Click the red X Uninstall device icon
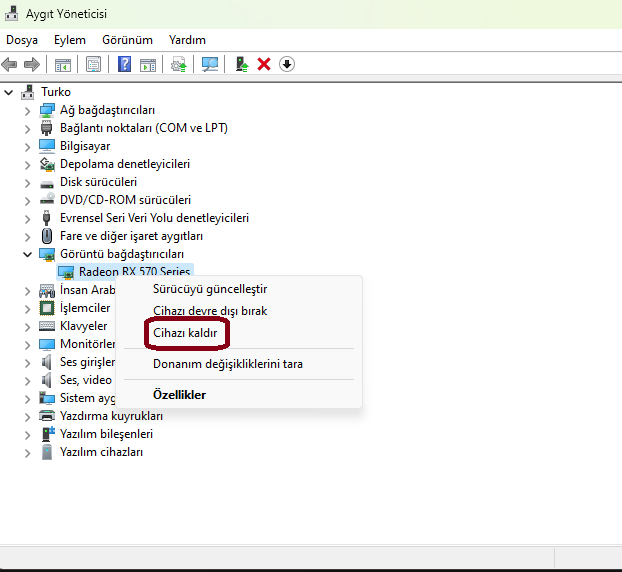 click(264, 64)
